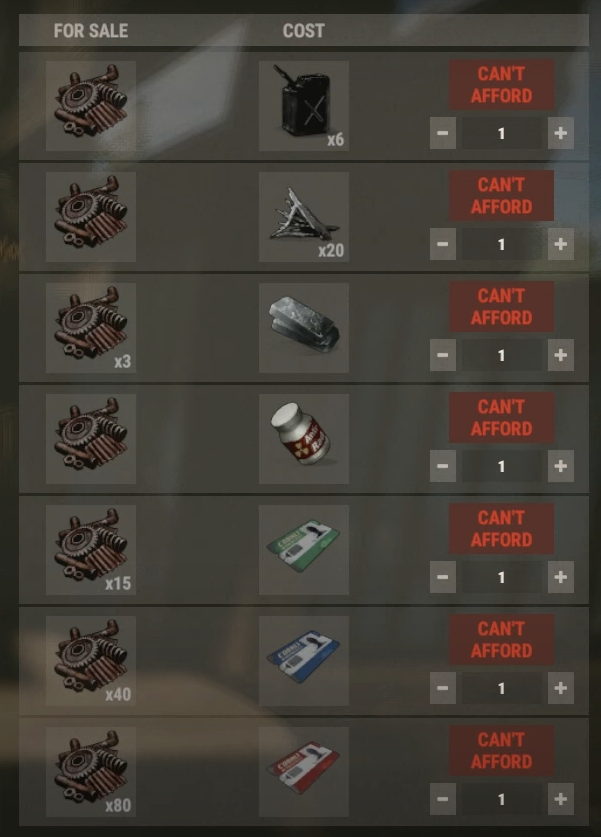Click the FOR SALE column header

point(91,31)
